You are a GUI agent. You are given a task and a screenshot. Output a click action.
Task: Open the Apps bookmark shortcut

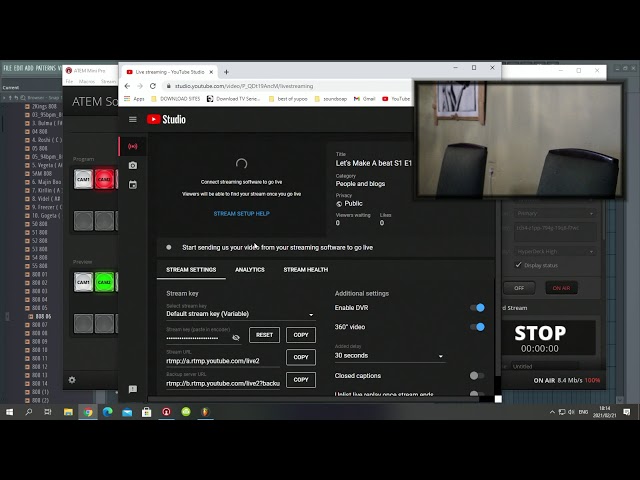tap(134, 99)
